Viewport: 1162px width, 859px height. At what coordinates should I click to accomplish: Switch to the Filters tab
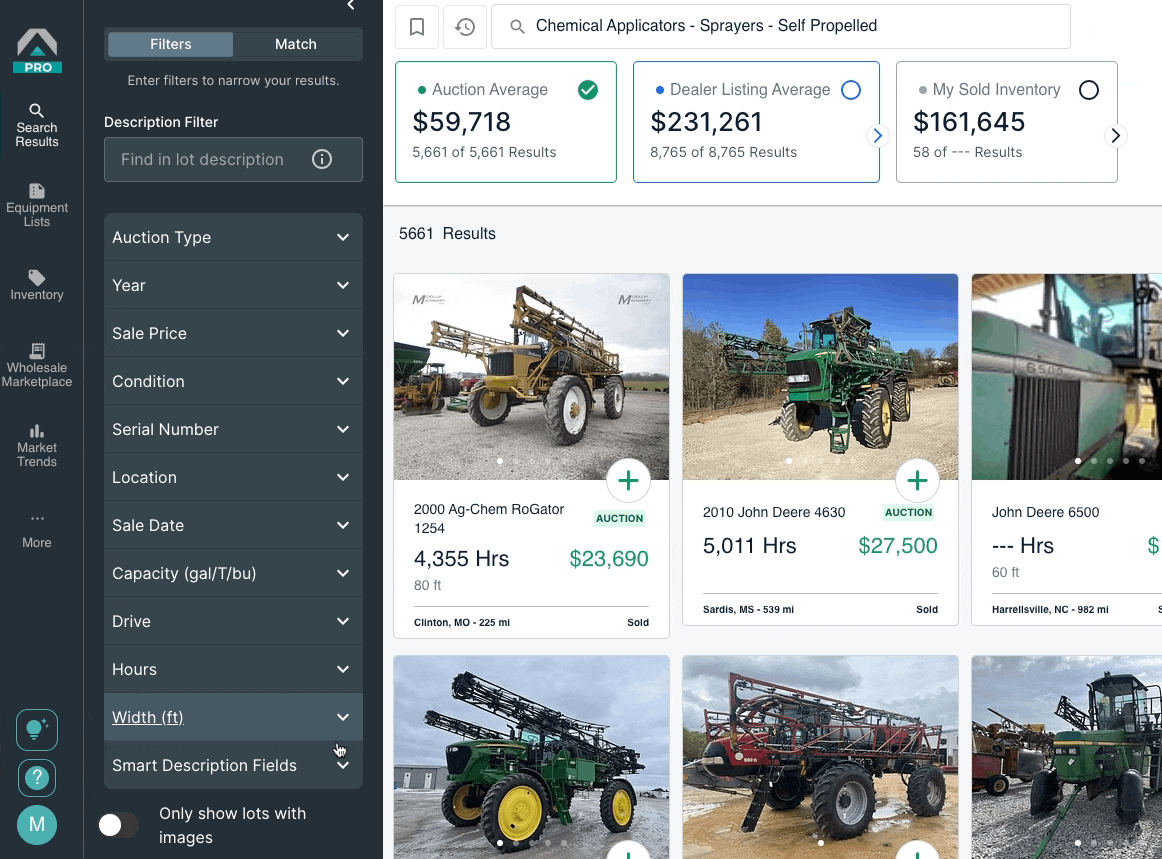click(x=170, y=44)
